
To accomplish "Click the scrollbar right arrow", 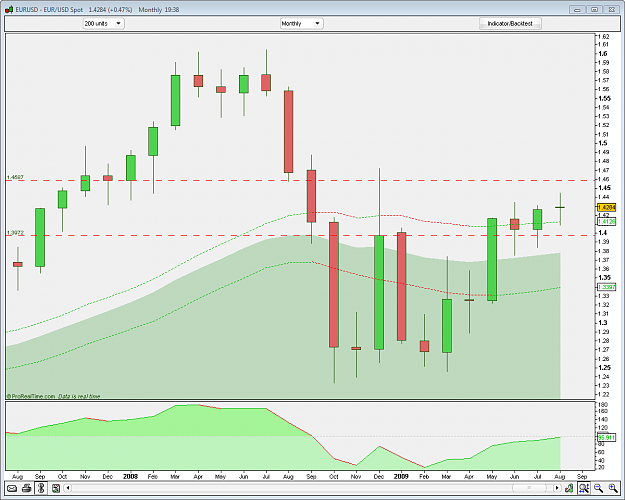I will (x=557, y=488).
